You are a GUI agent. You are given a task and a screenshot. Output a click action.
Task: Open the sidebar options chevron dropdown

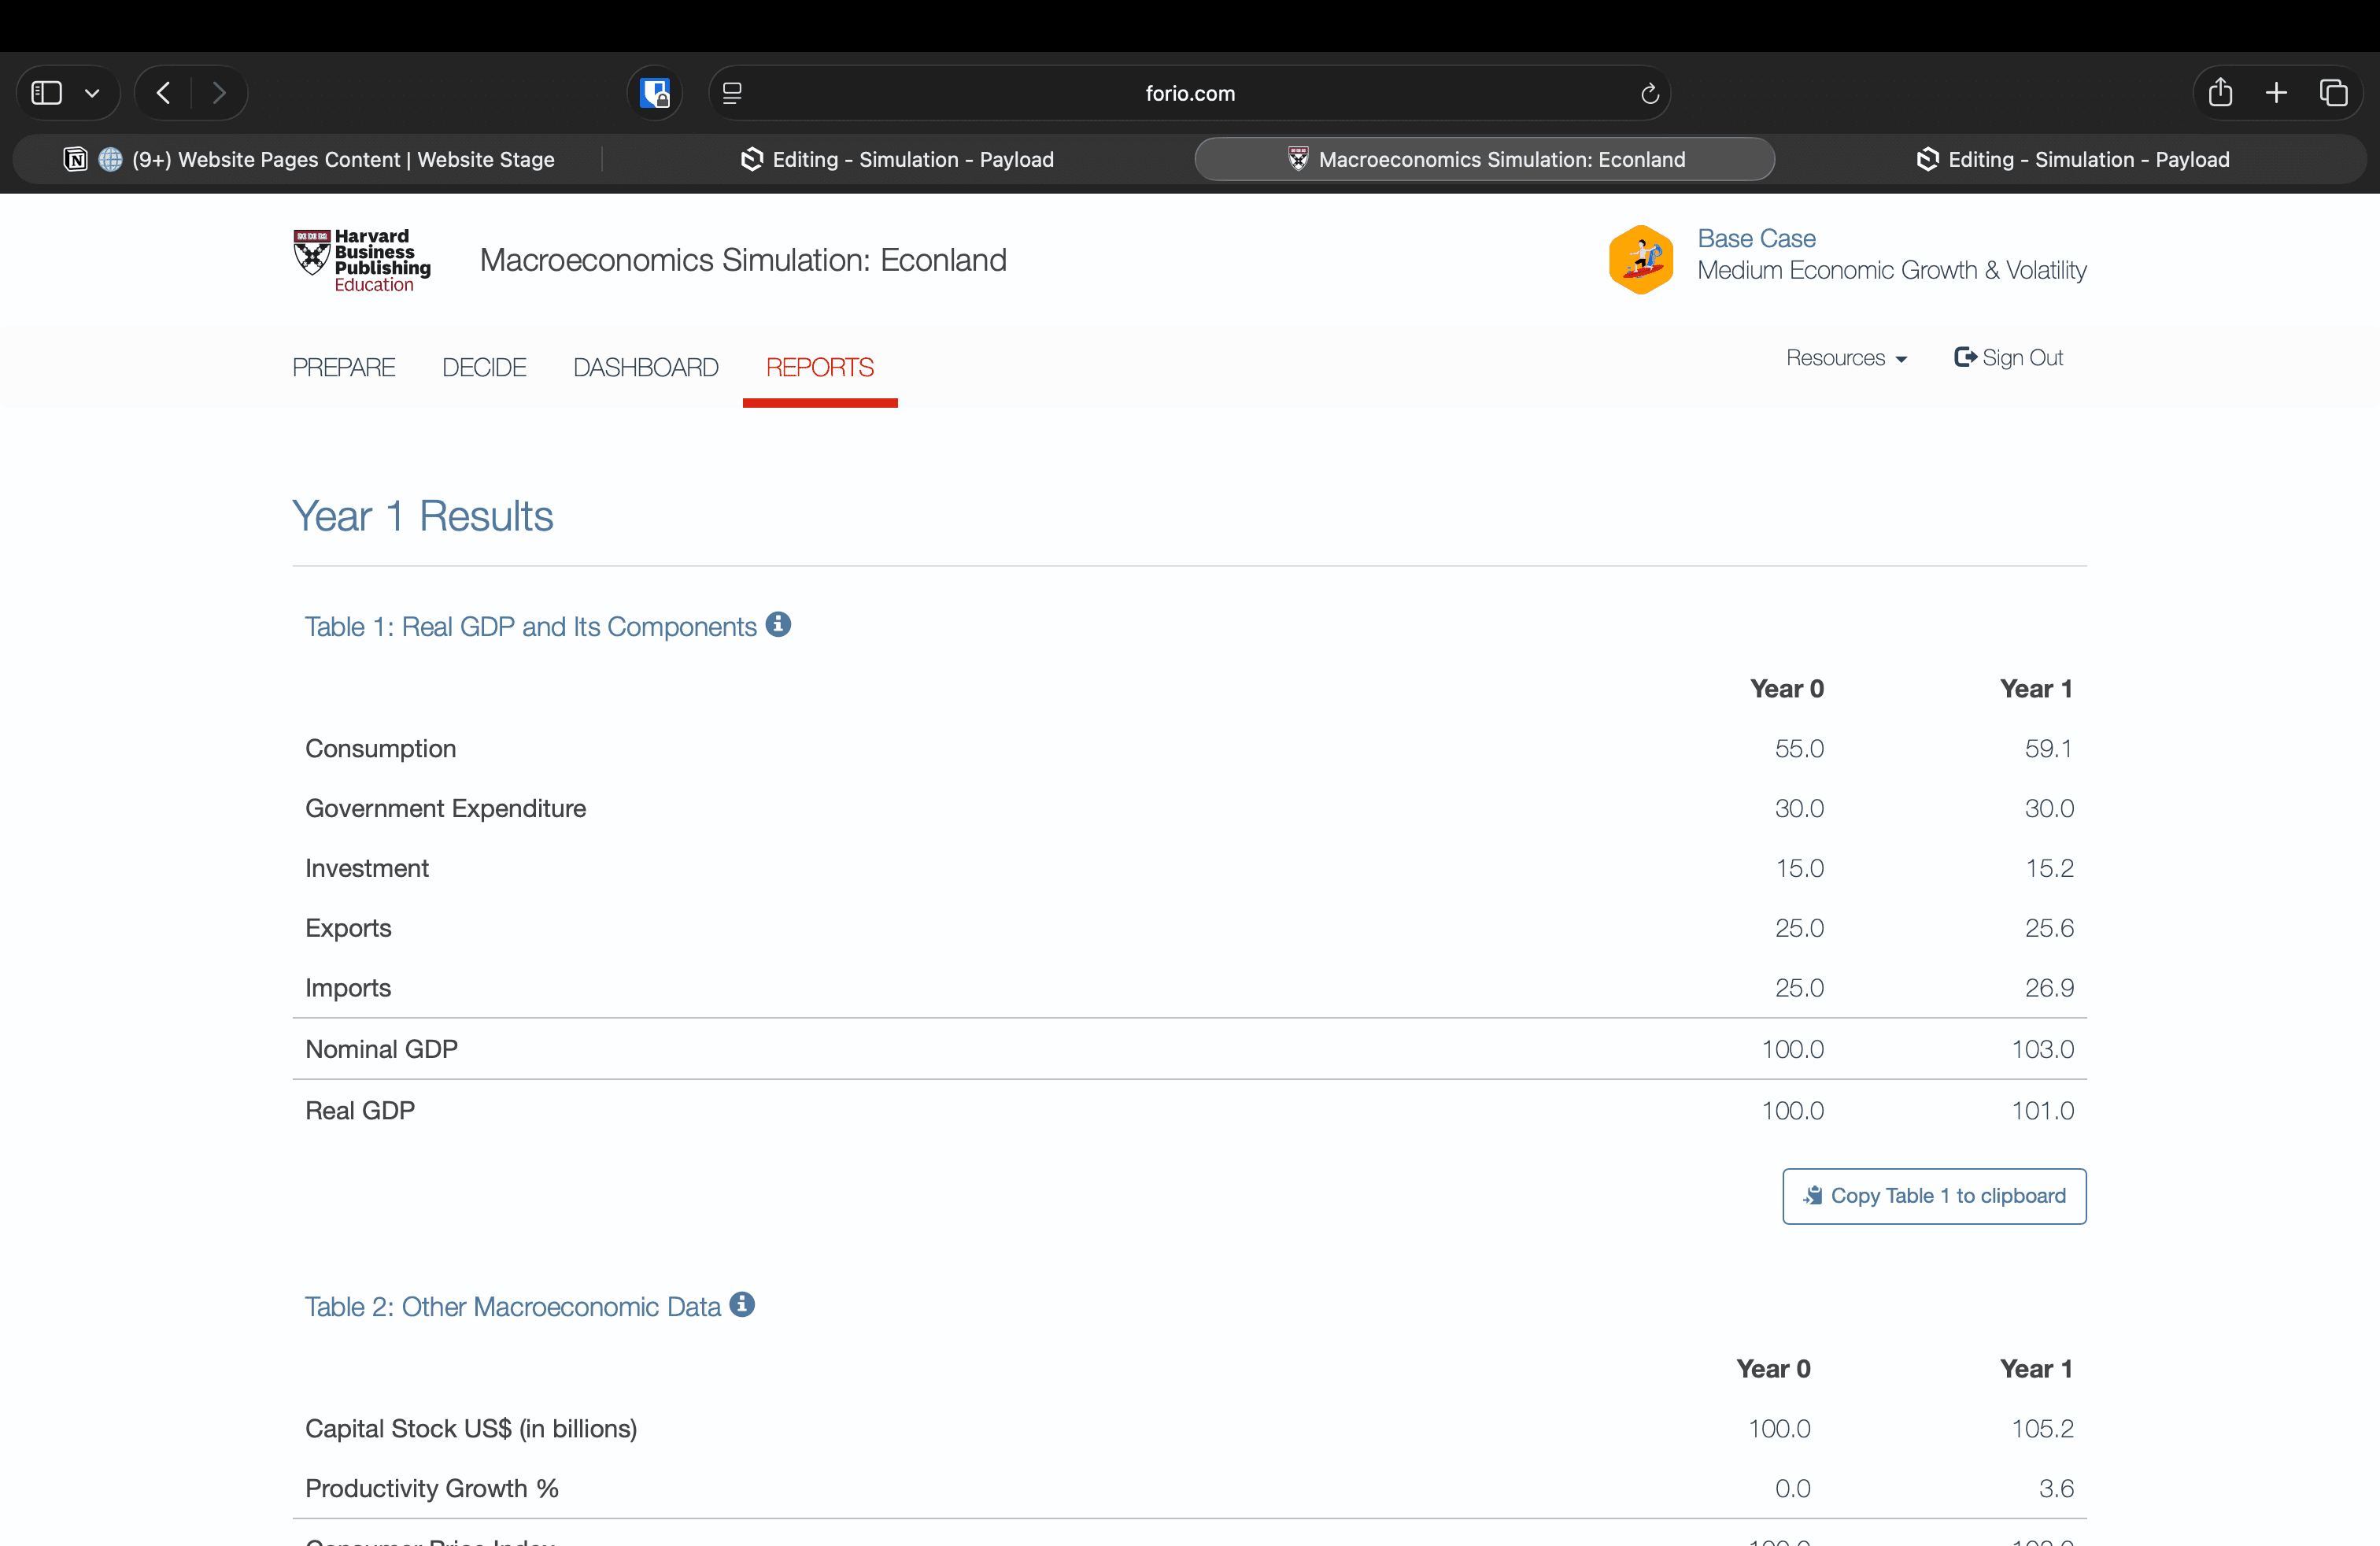(92, 93)
